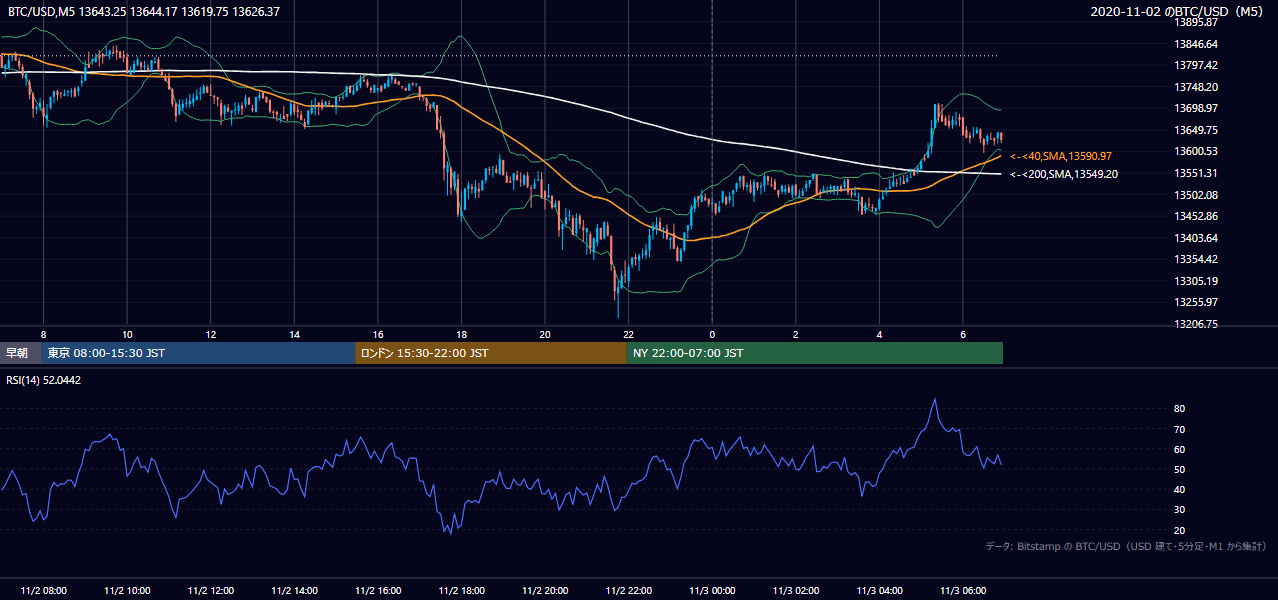The width and height of the screenshot is (1278, 600).
Task: Click hour label 14 under the price chart
Action: click(294, 334)
